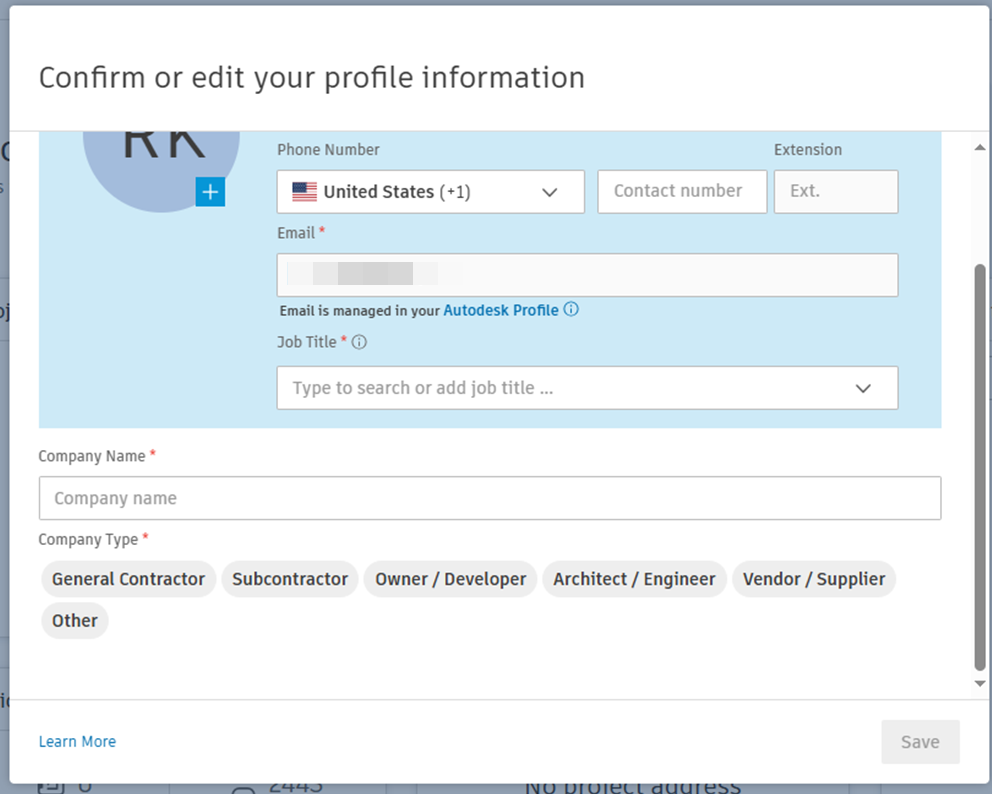
Task: Click the Autodesk Profile link
Action: (x=500, y=310)
